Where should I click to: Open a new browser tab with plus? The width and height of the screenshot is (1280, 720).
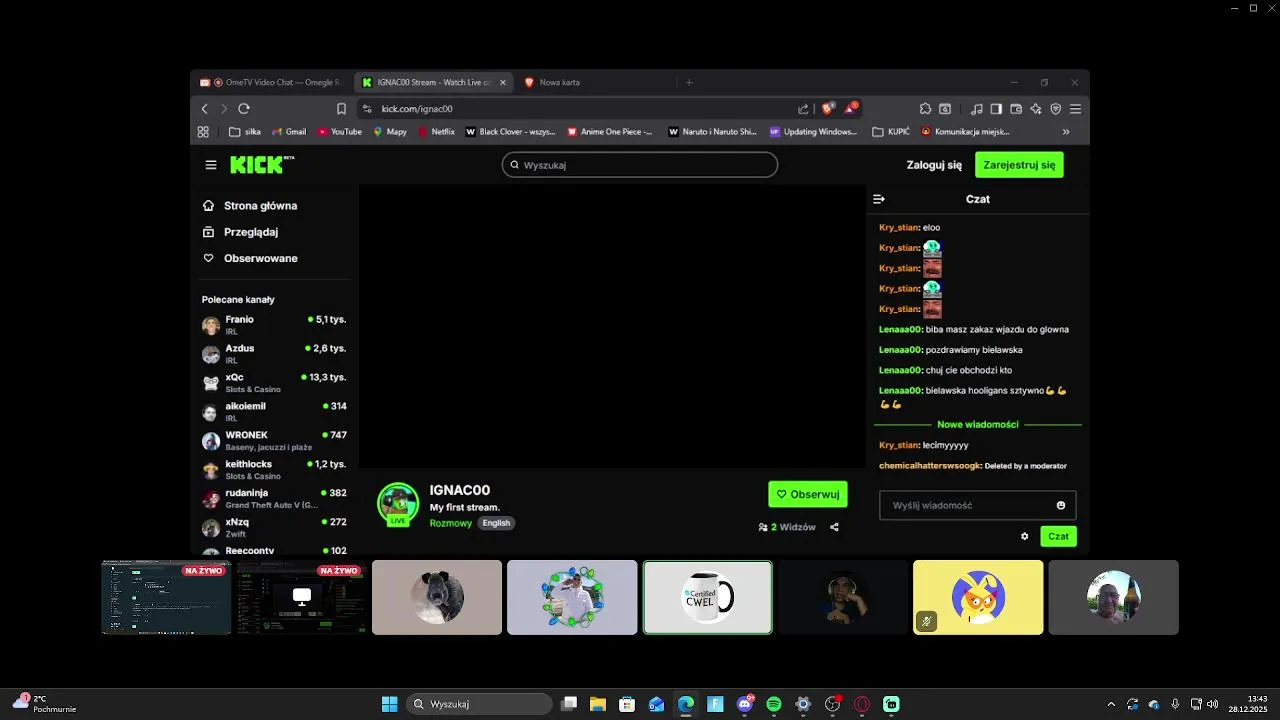[689, 82]
